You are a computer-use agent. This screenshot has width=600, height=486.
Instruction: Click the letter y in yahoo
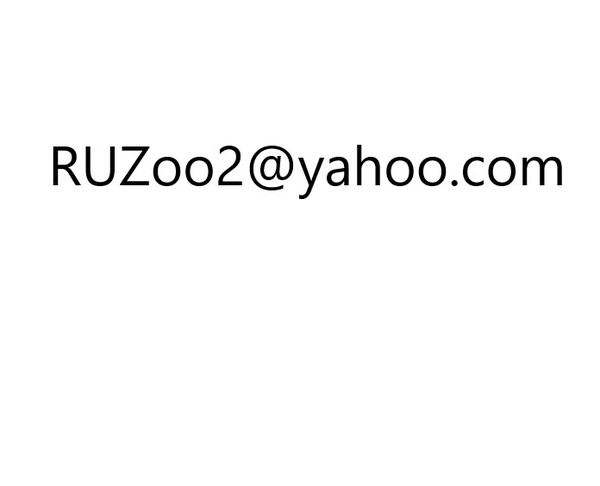pyautogui.click(x=311, y=178)
